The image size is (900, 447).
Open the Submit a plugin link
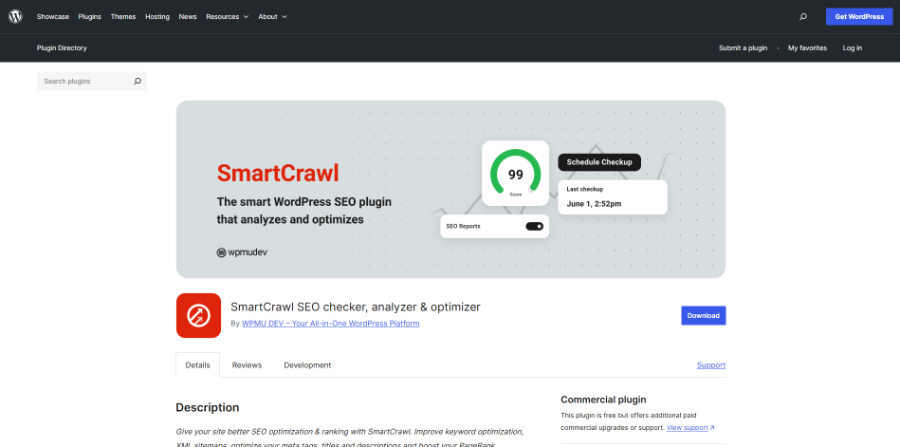coord(743,48)
